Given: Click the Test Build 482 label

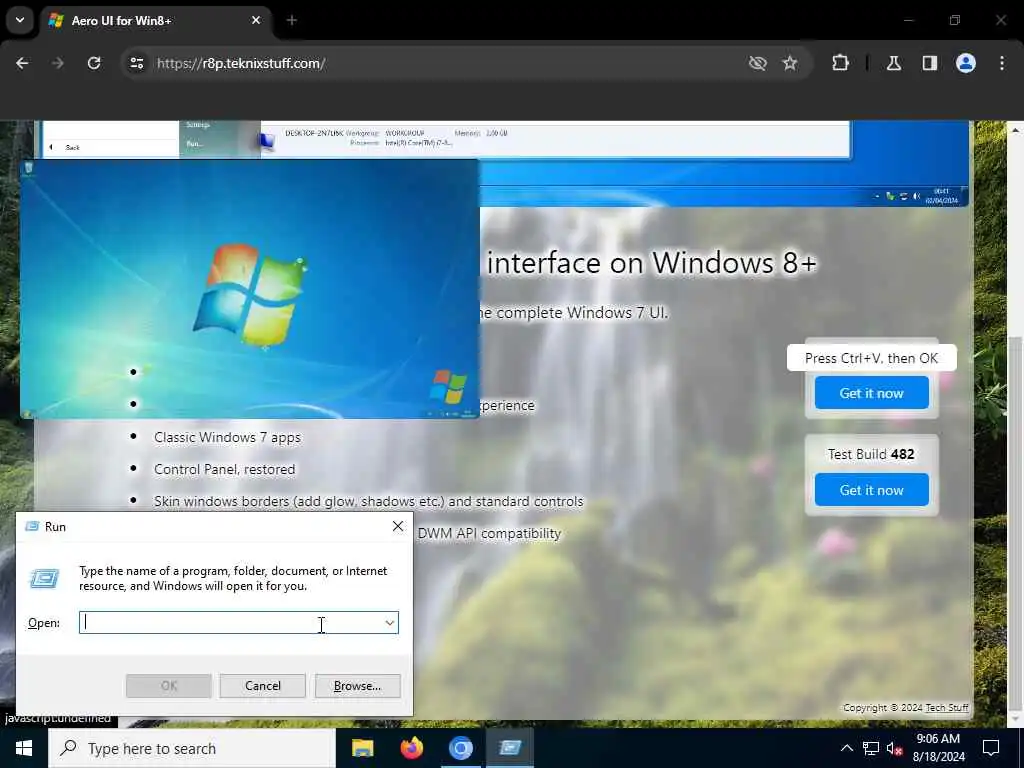Looking at the screenshot, I should click(x=871, y=455).
